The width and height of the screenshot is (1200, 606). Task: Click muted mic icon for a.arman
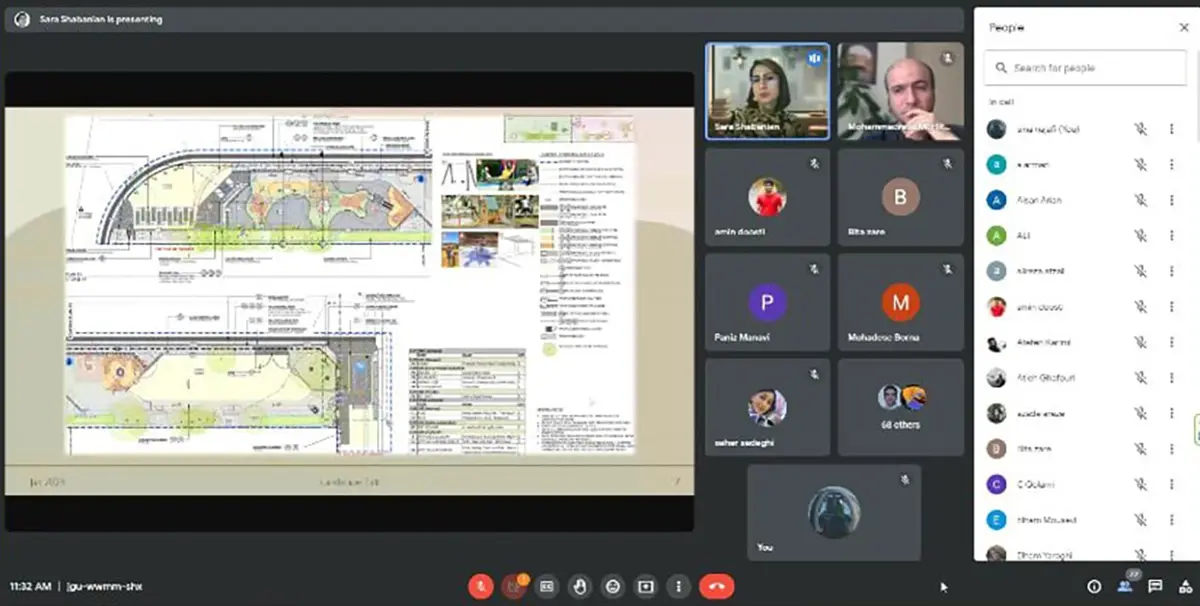[x=1140, y=164]
